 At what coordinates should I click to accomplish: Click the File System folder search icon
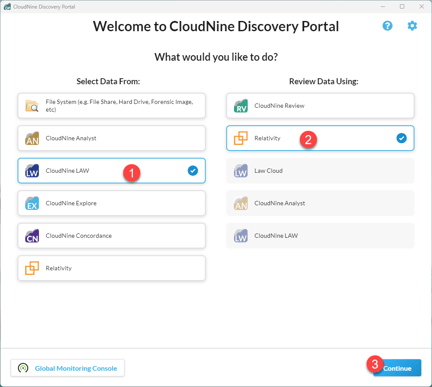[x=32, y=106]
